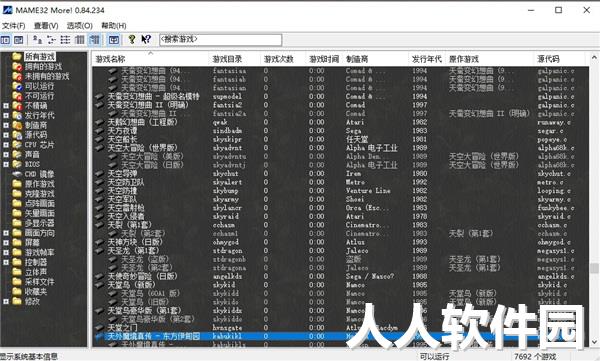The image size is (600, 361).
Task: Expand the 制造商 tree folder
Action: click(x=6, y=125)
